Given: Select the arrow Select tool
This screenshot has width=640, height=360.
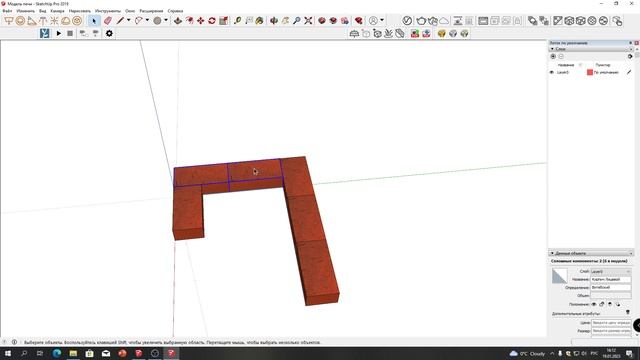Looking at the screenshot, I should tap(94, 20).
